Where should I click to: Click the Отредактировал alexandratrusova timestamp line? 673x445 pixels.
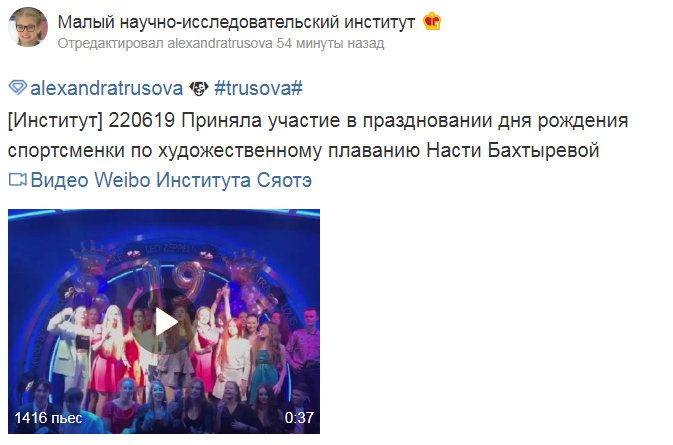click(221, 43)
